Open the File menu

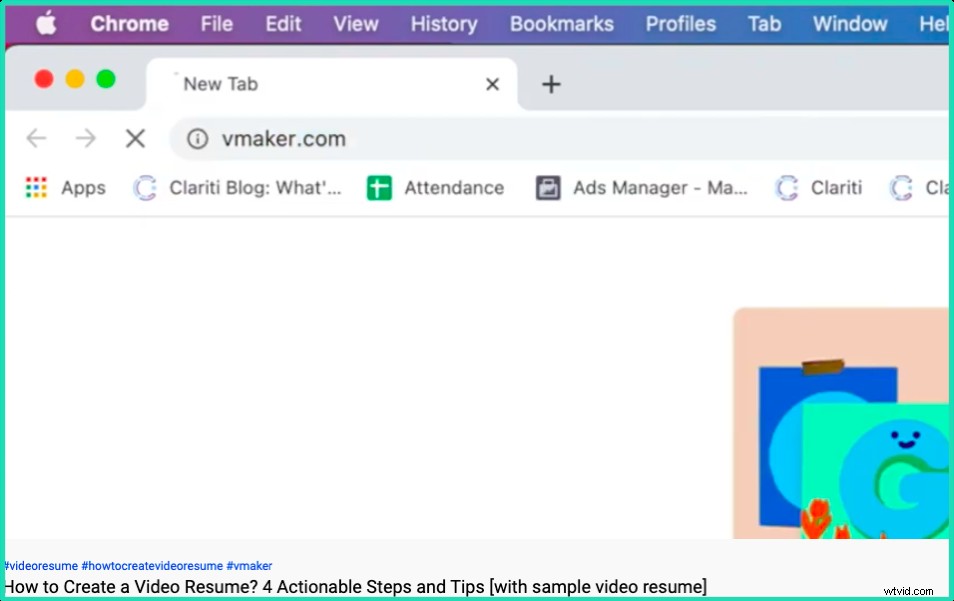tap(217, 24)
